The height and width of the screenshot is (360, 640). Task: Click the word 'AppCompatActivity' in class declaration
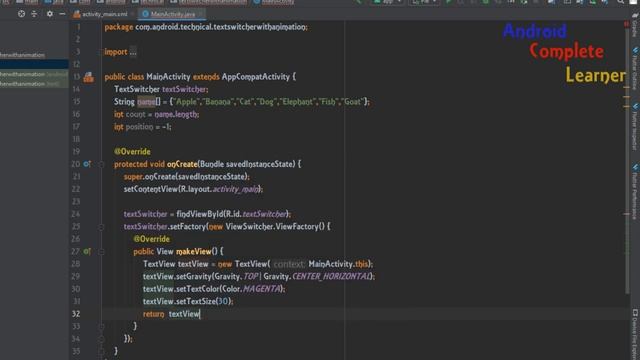click(x=256, y=77)
